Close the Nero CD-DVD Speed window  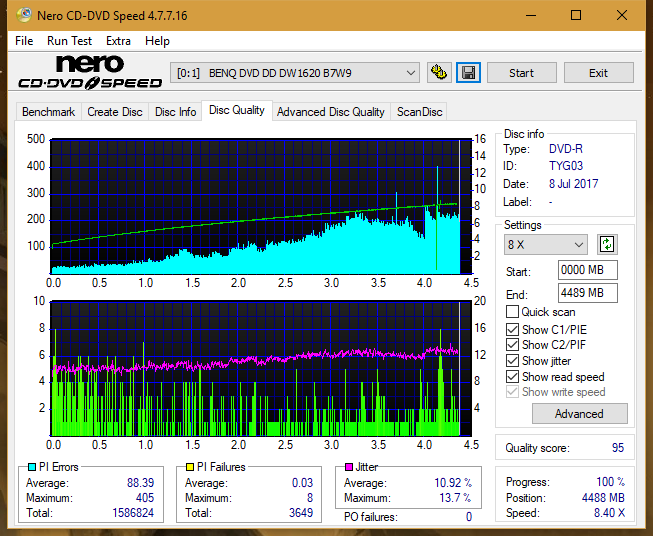622,15
